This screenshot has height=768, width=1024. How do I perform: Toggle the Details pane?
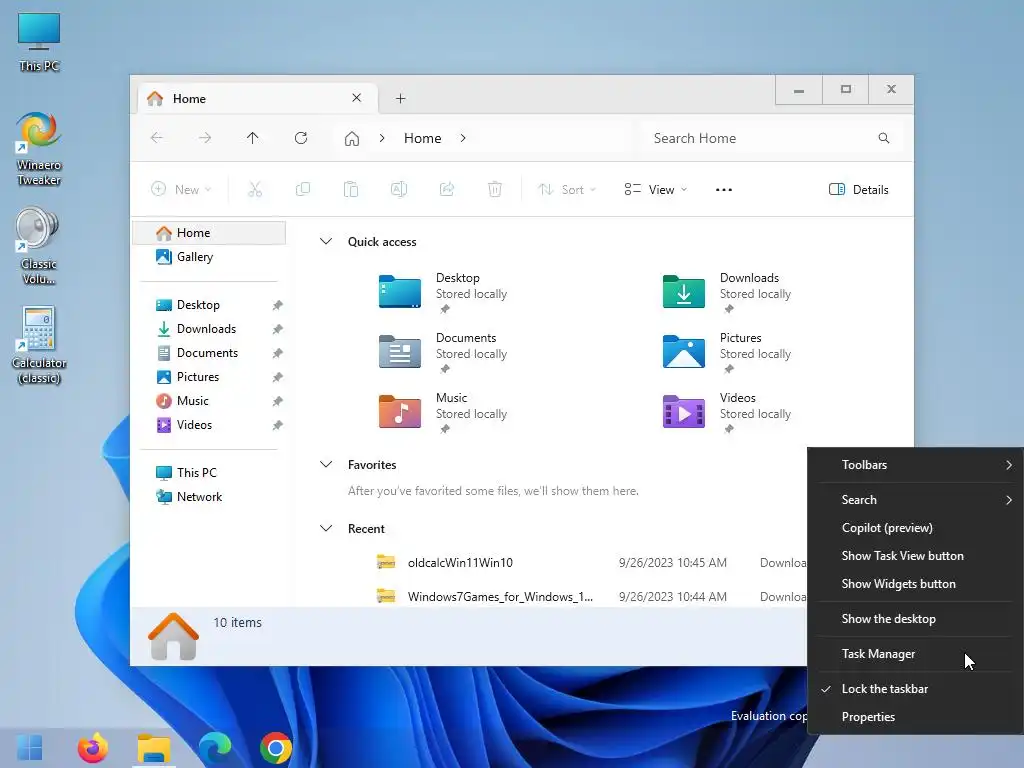point(858,189)
